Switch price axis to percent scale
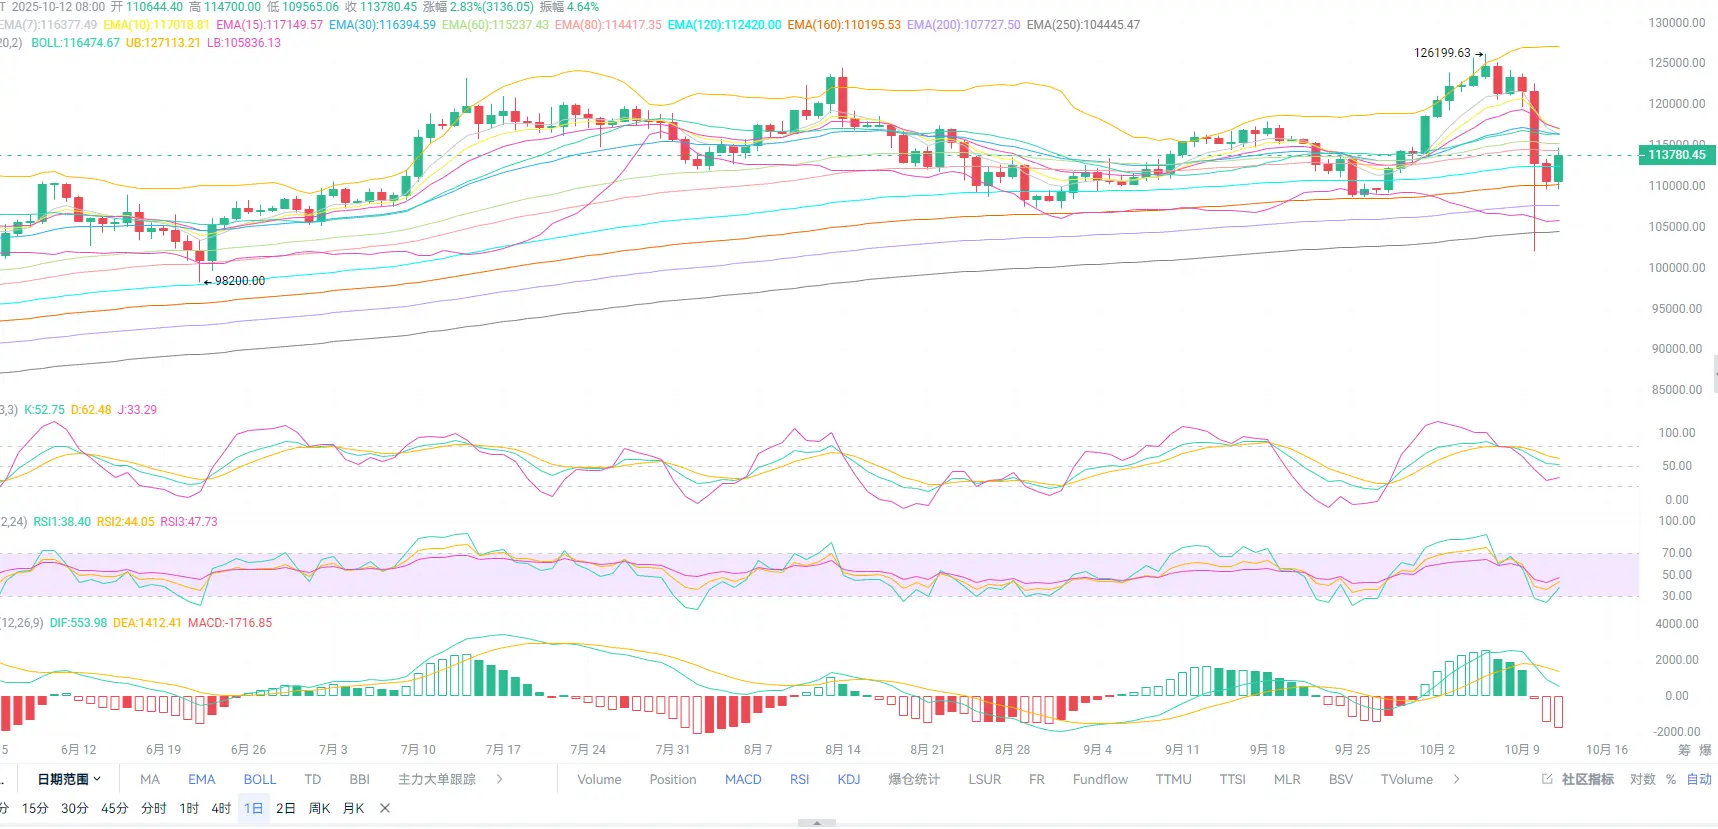The height and width of the screenshot is (829, 1718). (x=1671, y=779)
